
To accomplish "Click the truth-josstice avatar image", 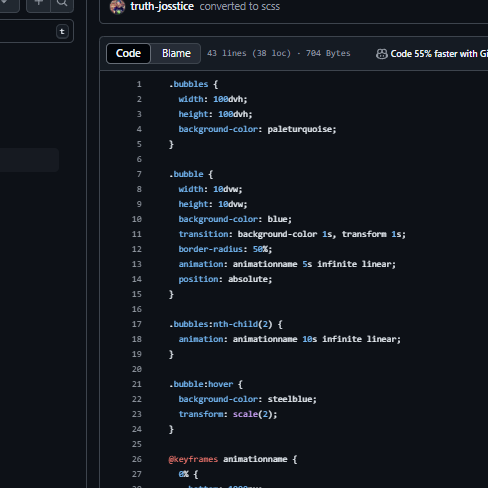I will tap(118, 7).
